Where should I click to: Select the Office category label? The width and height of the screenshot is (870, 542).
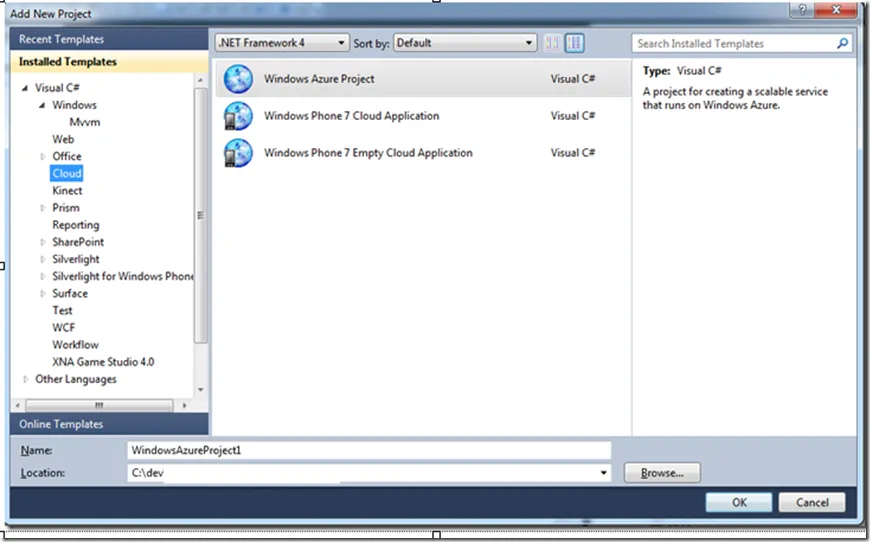[x=67, y=156]
